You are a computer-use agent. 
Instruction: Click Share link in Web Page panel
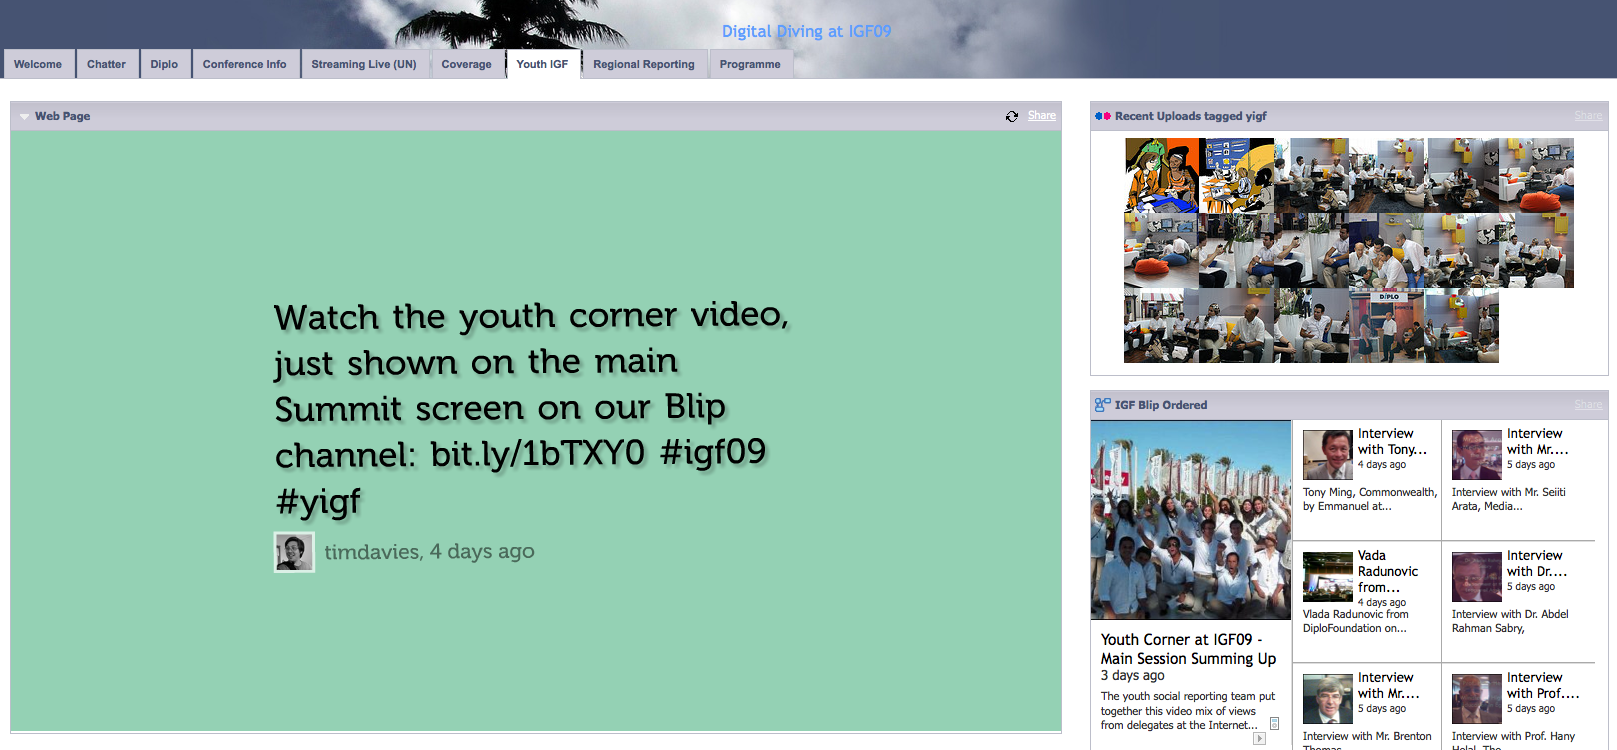[x=1041, y=116]
